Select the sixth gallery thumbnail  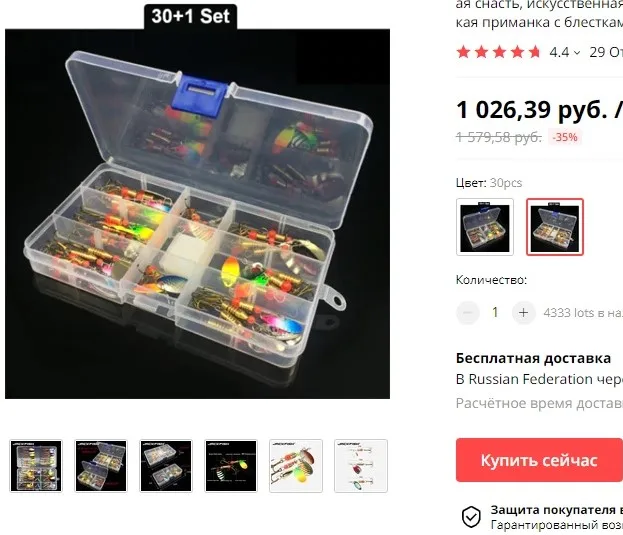pyautogui.click(x=361, y=466)
